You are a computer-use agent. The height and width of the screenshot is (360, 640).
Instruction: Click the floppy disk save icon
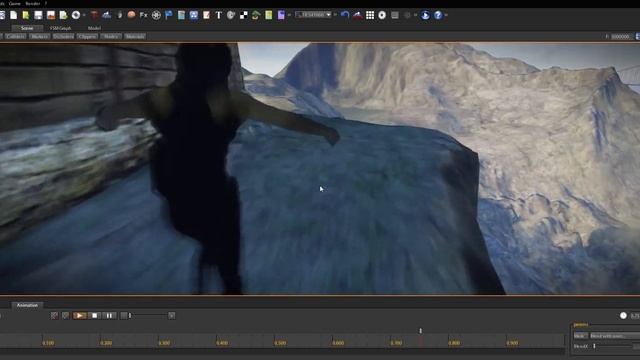[x=38, y=15]
